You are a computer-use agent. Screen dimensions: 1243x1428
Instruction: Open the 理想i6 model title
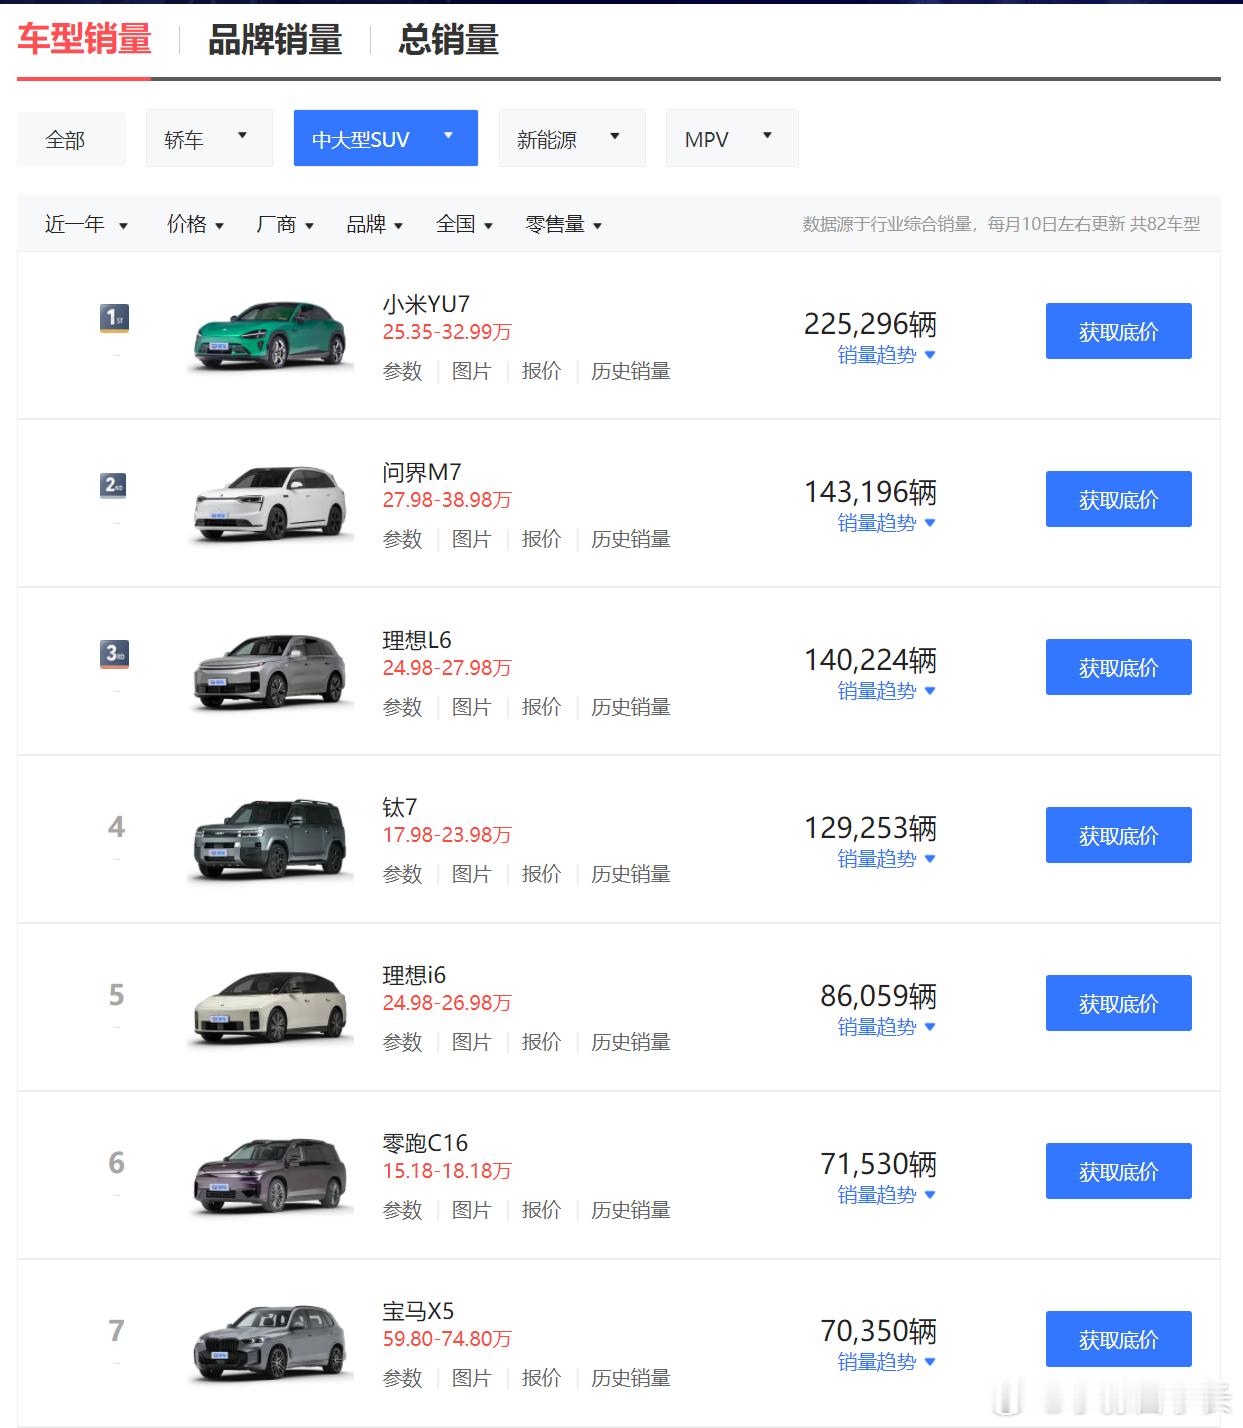(414, 975)
